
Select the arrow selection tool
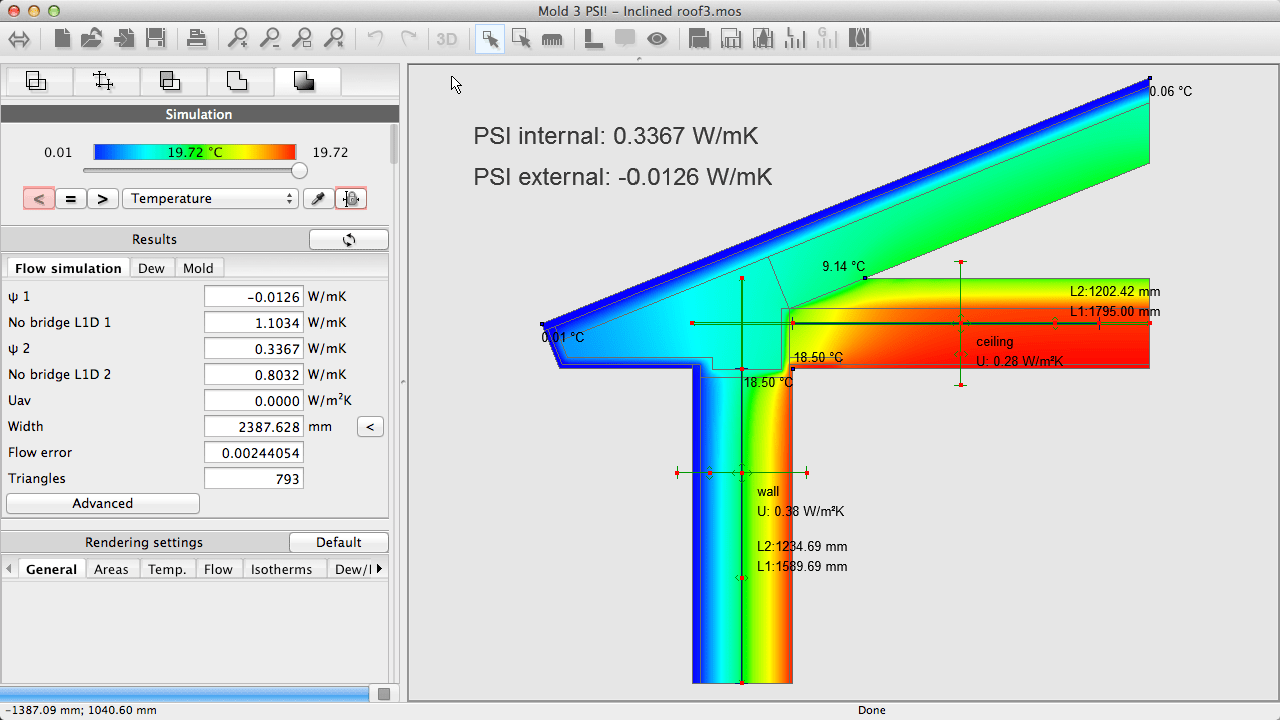coord(489,38)
